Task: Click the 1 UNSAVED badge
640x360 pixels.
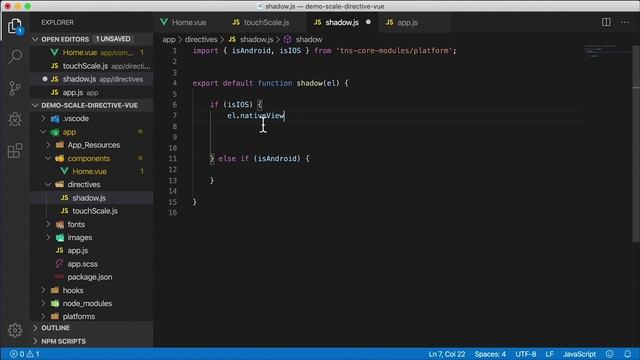Action: coord(113,39)
